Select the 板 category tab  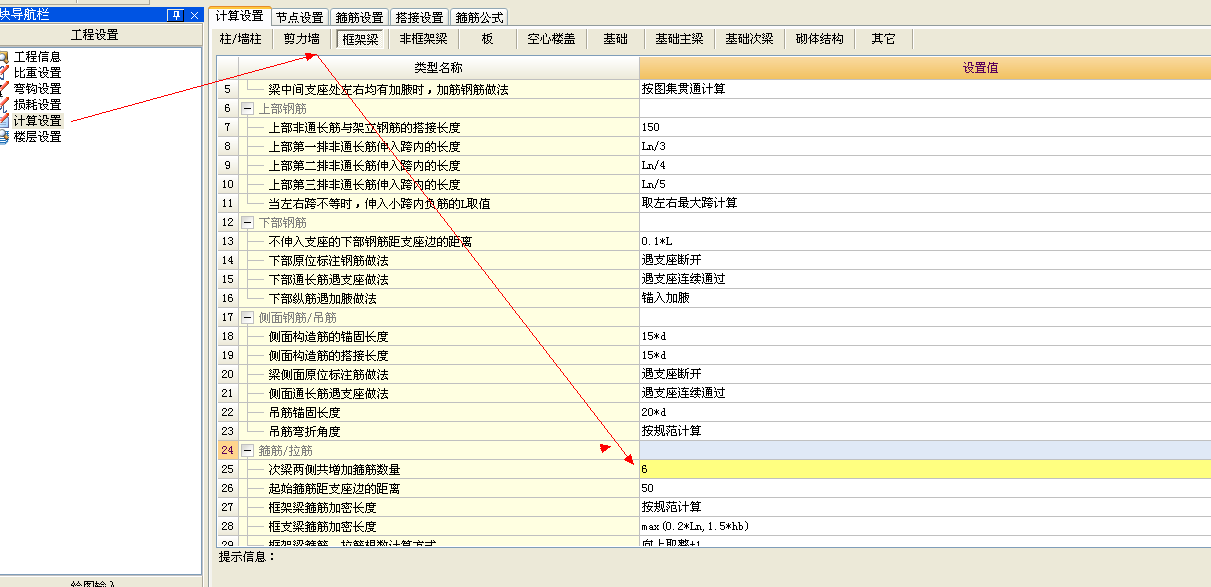click(487, 40)
